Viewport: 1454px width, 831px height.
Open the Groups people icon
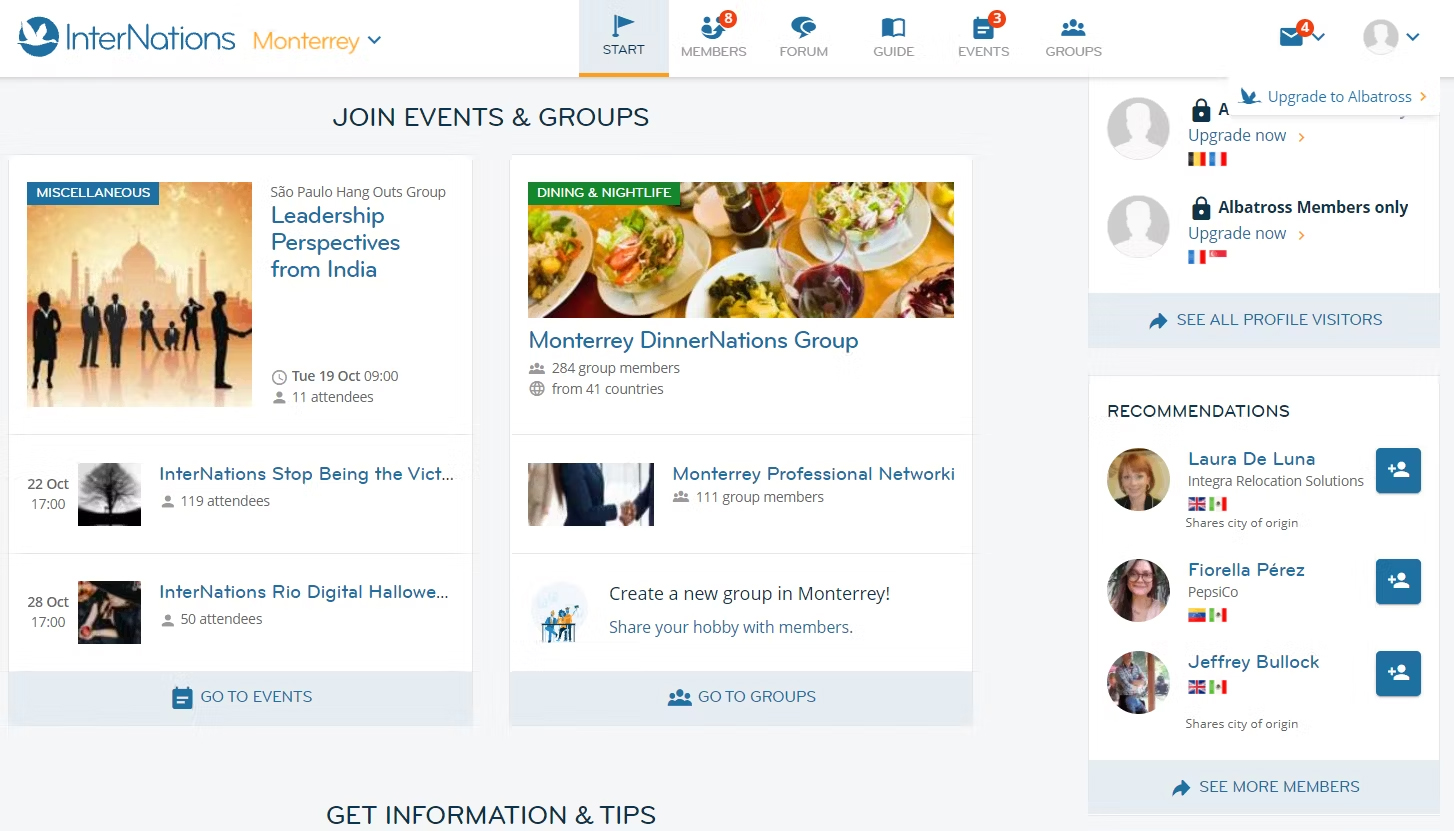point(1073,28)
